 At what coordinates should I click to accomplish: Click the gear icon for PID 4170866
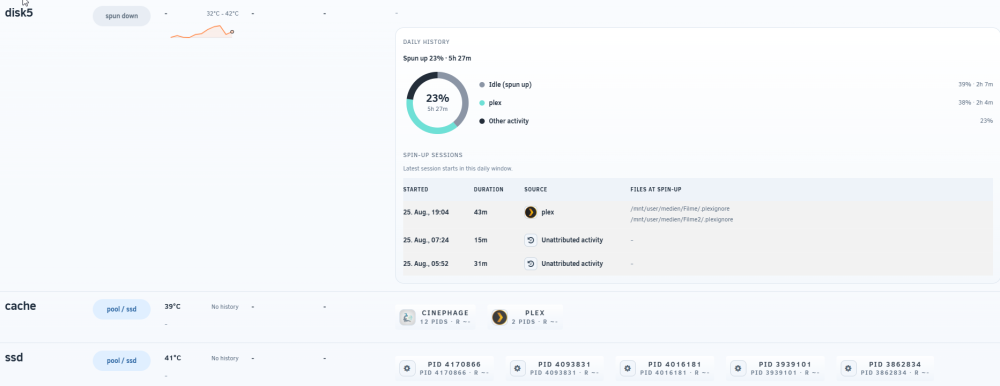[408, 368]
